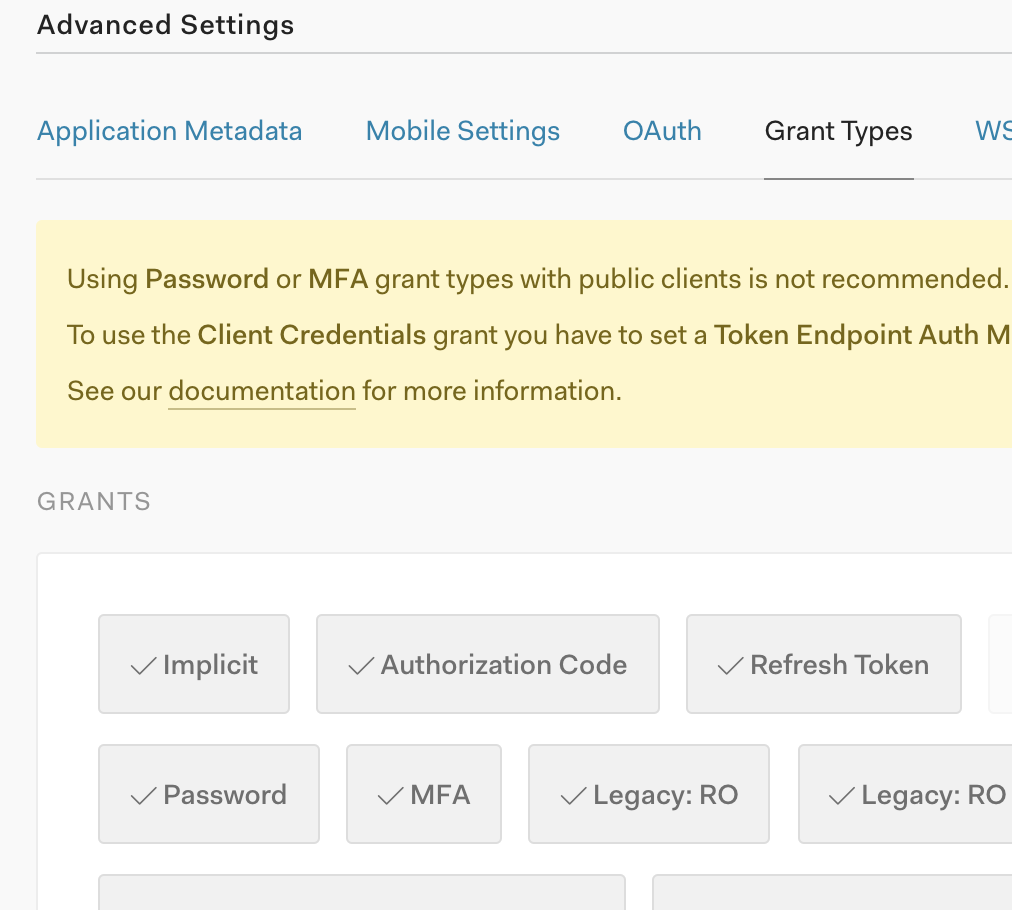Click the checkmark icon beside Implicit
This screenshot has width=1012, height=910.
click(144, 666)
